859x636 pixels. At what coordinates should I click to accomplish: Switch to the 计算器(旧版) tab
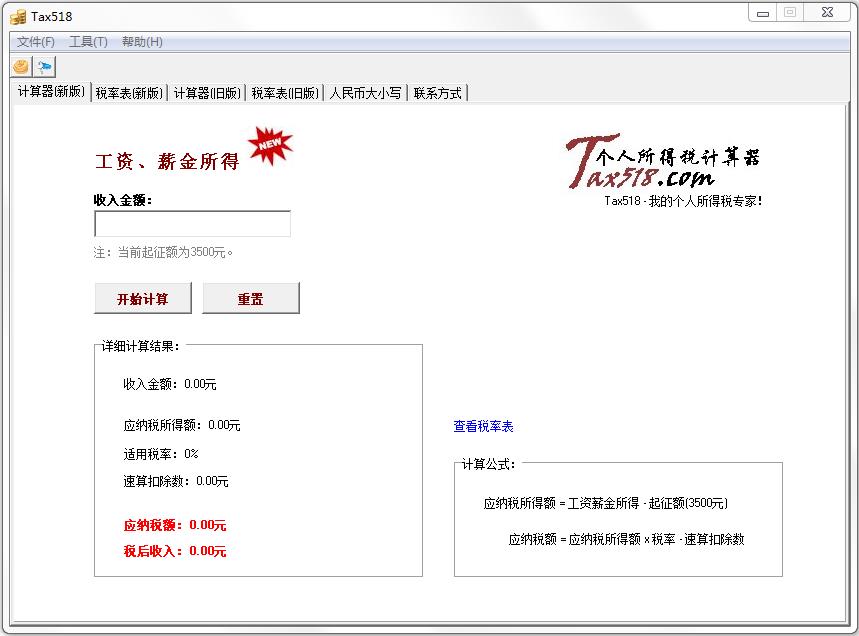coord(207,93)
